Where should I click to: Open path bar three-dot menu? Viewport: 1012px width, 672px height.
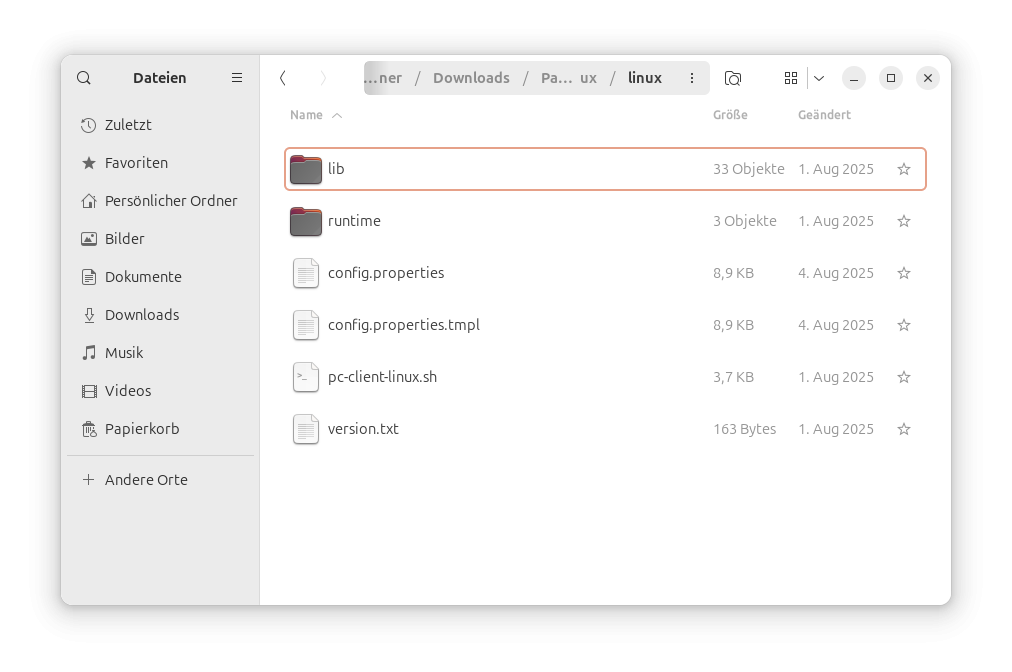(x=692, y=78)
